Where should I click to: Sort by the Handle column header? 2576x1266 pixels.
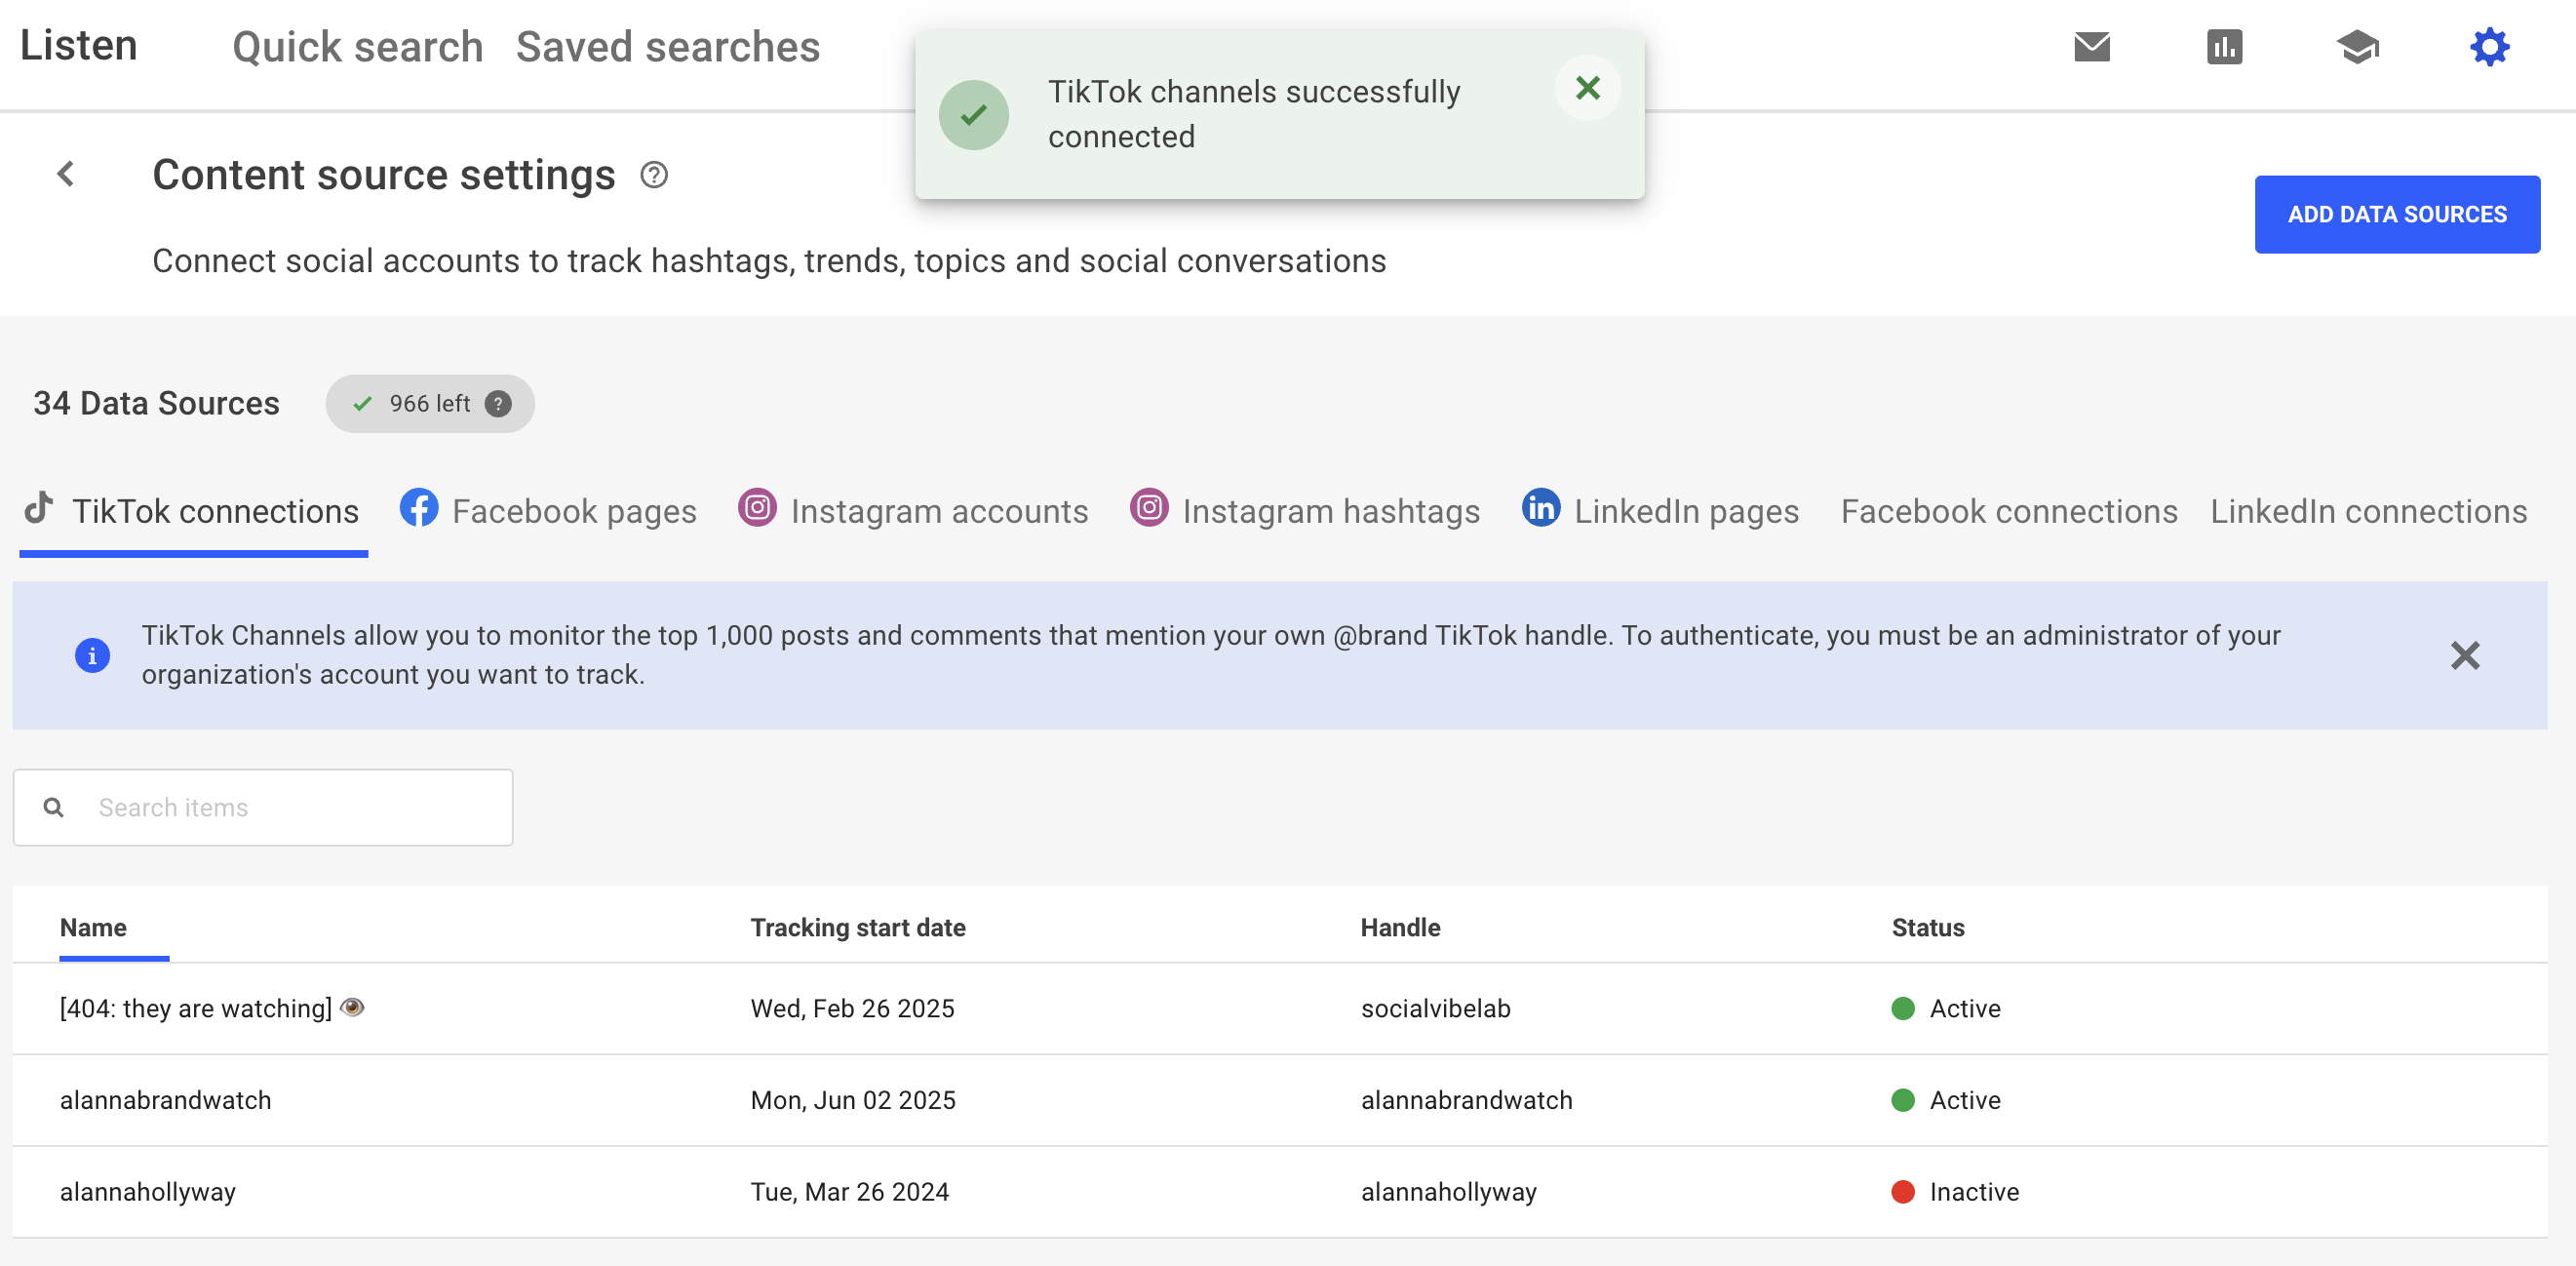pyautogui.click(x=1400, y=928)
